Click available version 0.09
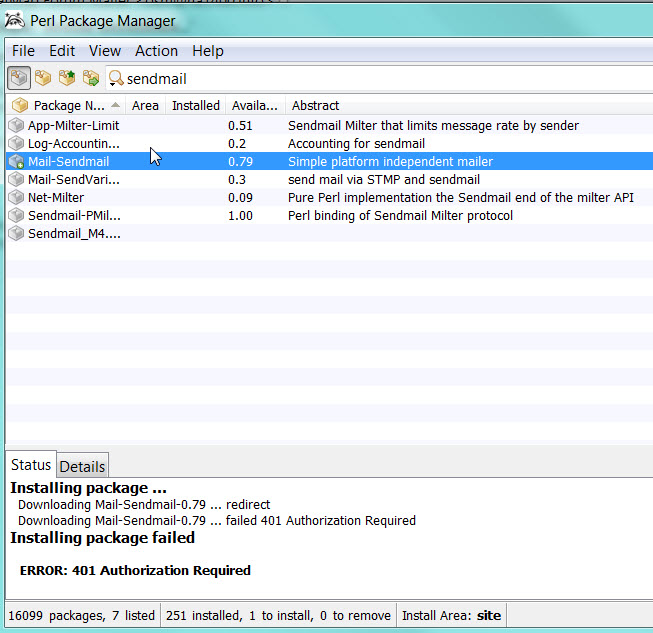Image resolution: width=653 pixels, height=633 pixels. pos(240,197)
